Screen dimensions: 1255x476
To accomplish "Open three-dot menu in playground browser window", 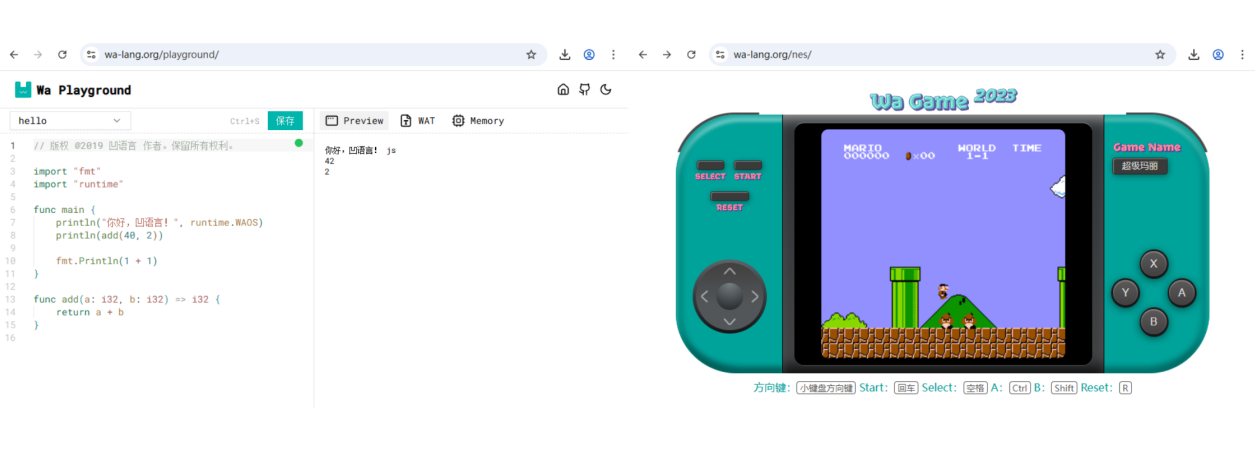I will [x=613, y=55].
